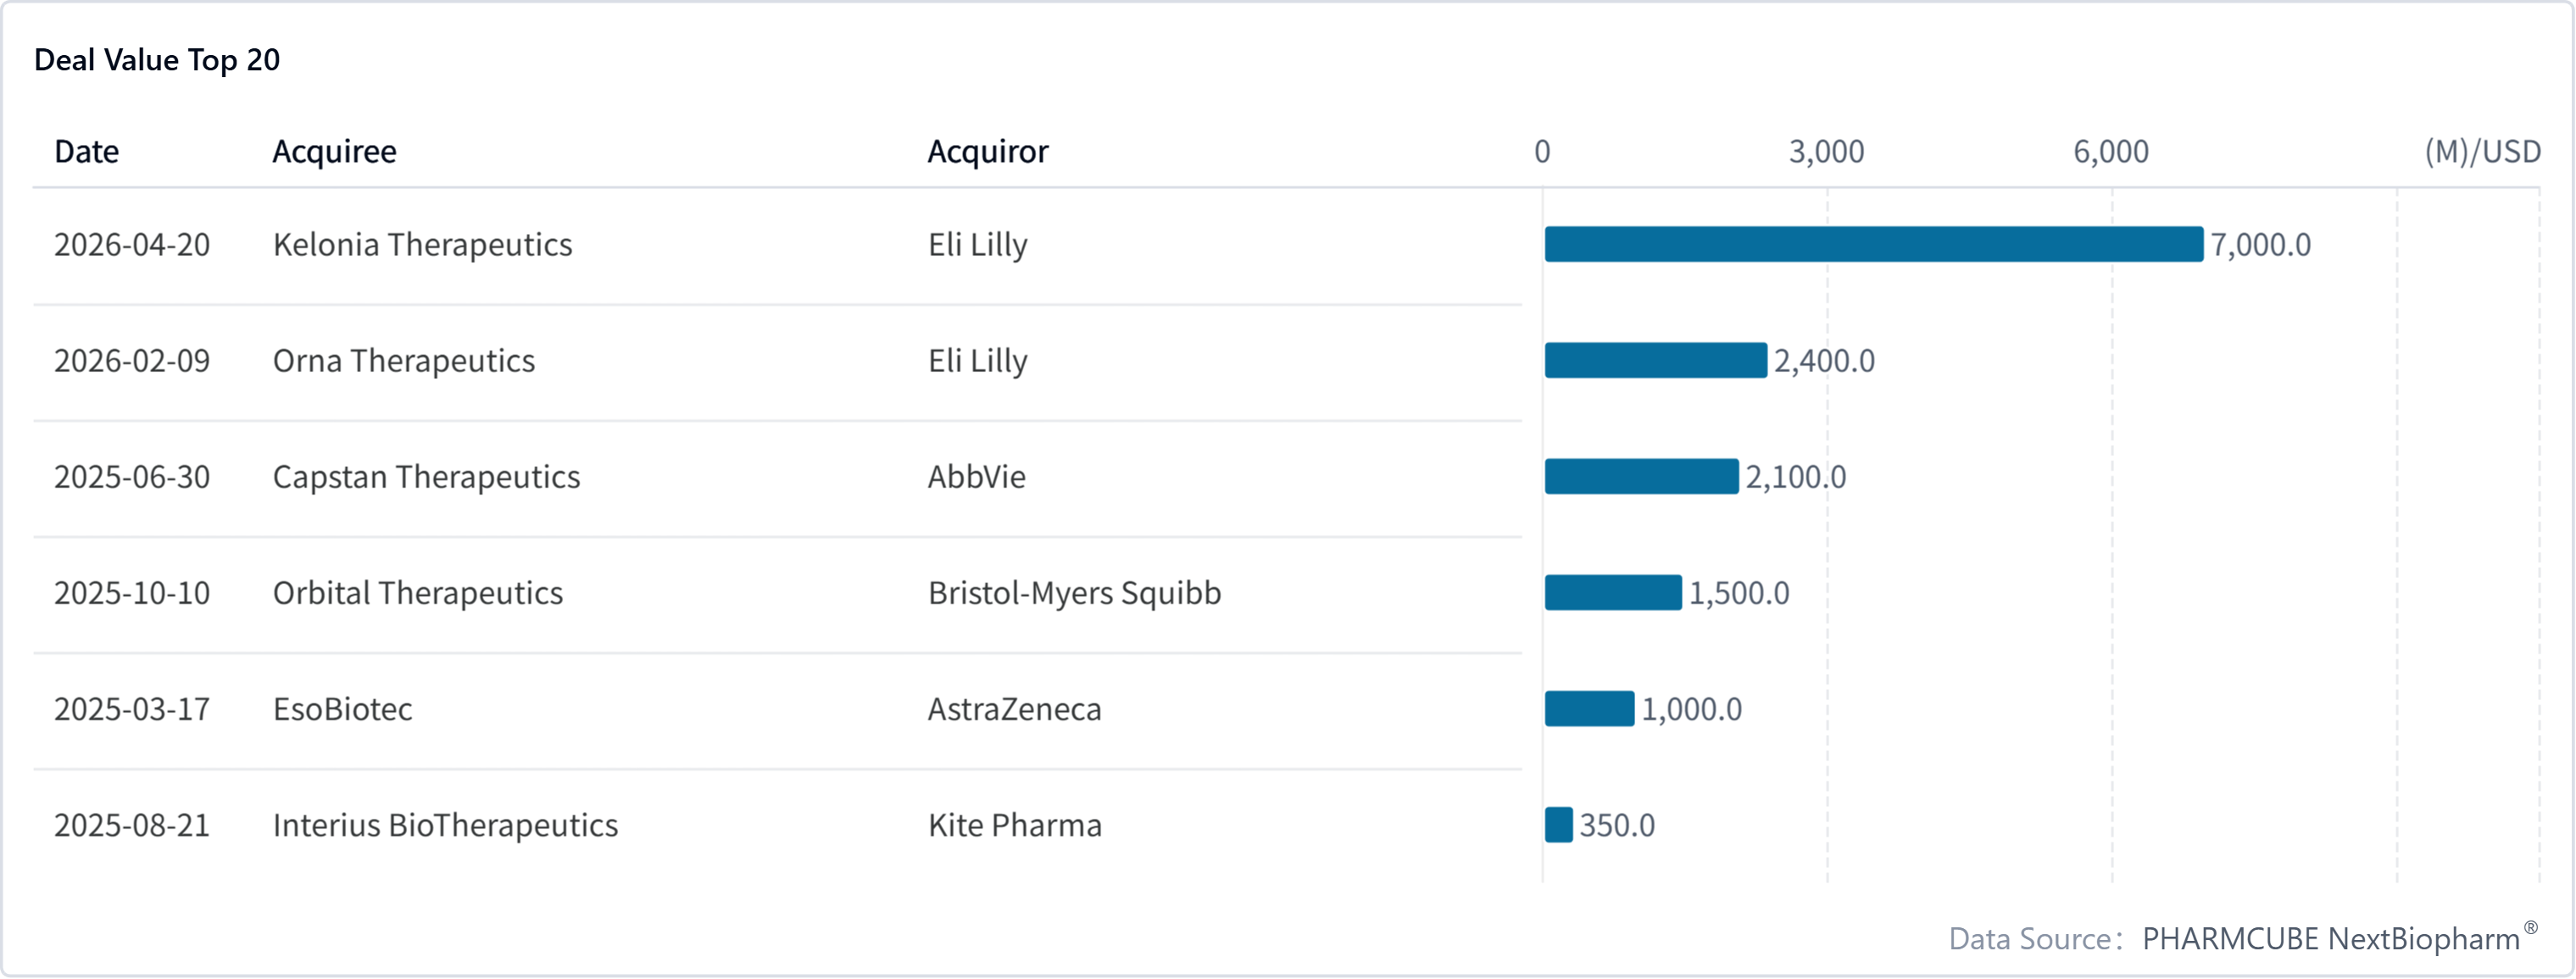
Task: Click the 1,000.0 deal value bar
Action: point(1589,709)
